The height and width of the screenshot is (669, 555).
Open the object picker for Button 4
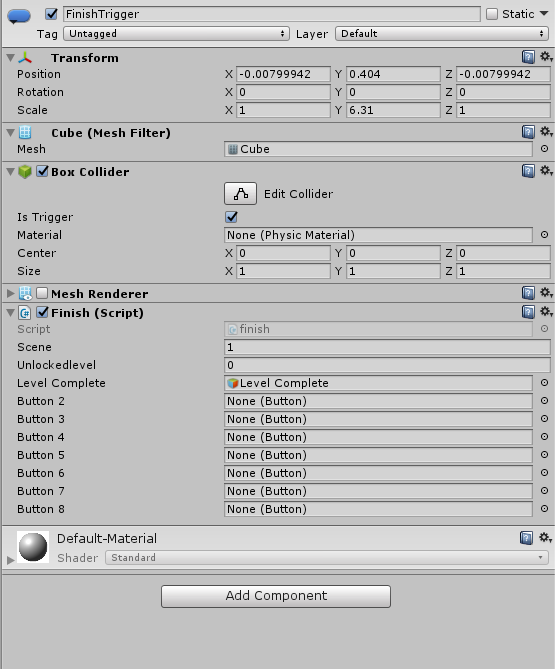point(544,437)
